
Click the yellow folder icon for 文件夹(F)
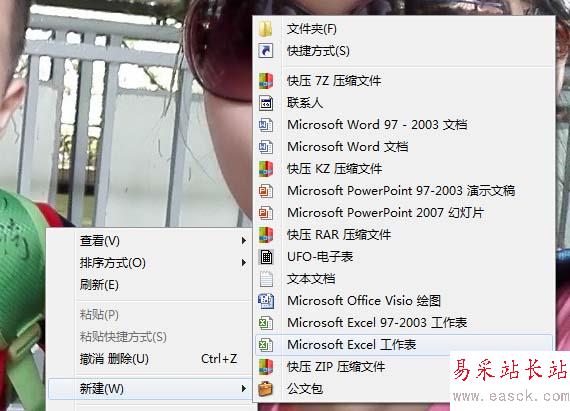pyautogui.click(x=266, y=29)
